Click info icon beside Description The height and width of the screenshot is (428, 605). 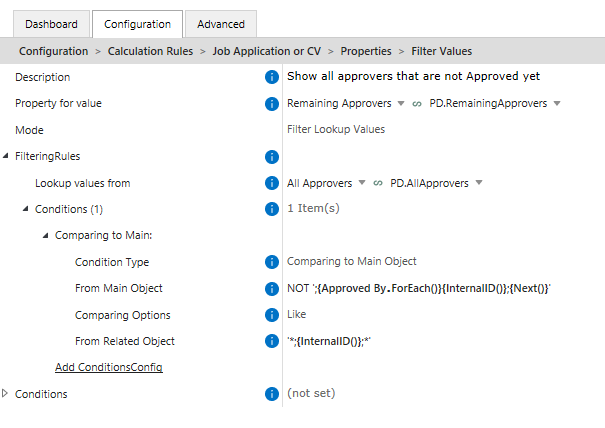272,77
